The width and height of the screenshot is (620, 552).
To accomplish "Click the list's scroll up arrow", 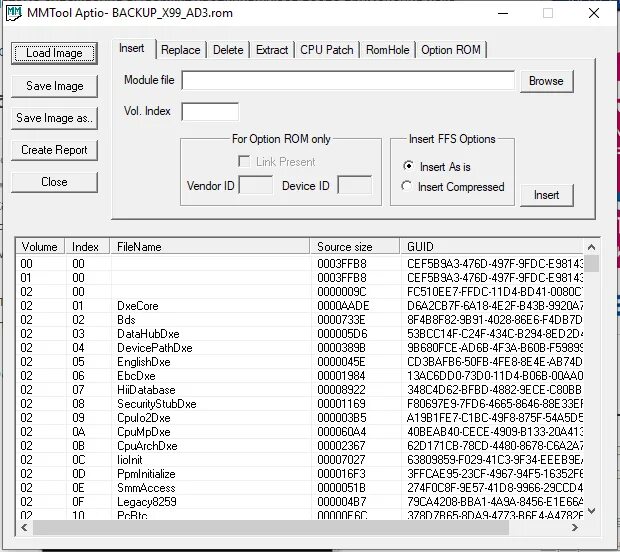I will click(x=592, y=248).
